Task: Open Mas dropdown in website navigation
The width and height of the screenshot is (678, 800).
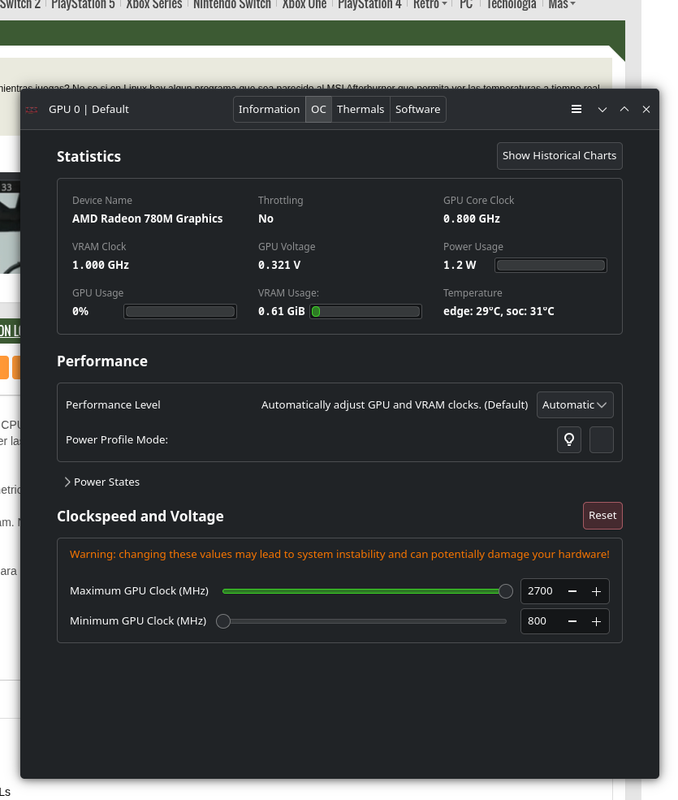Action: coord(561,5)
